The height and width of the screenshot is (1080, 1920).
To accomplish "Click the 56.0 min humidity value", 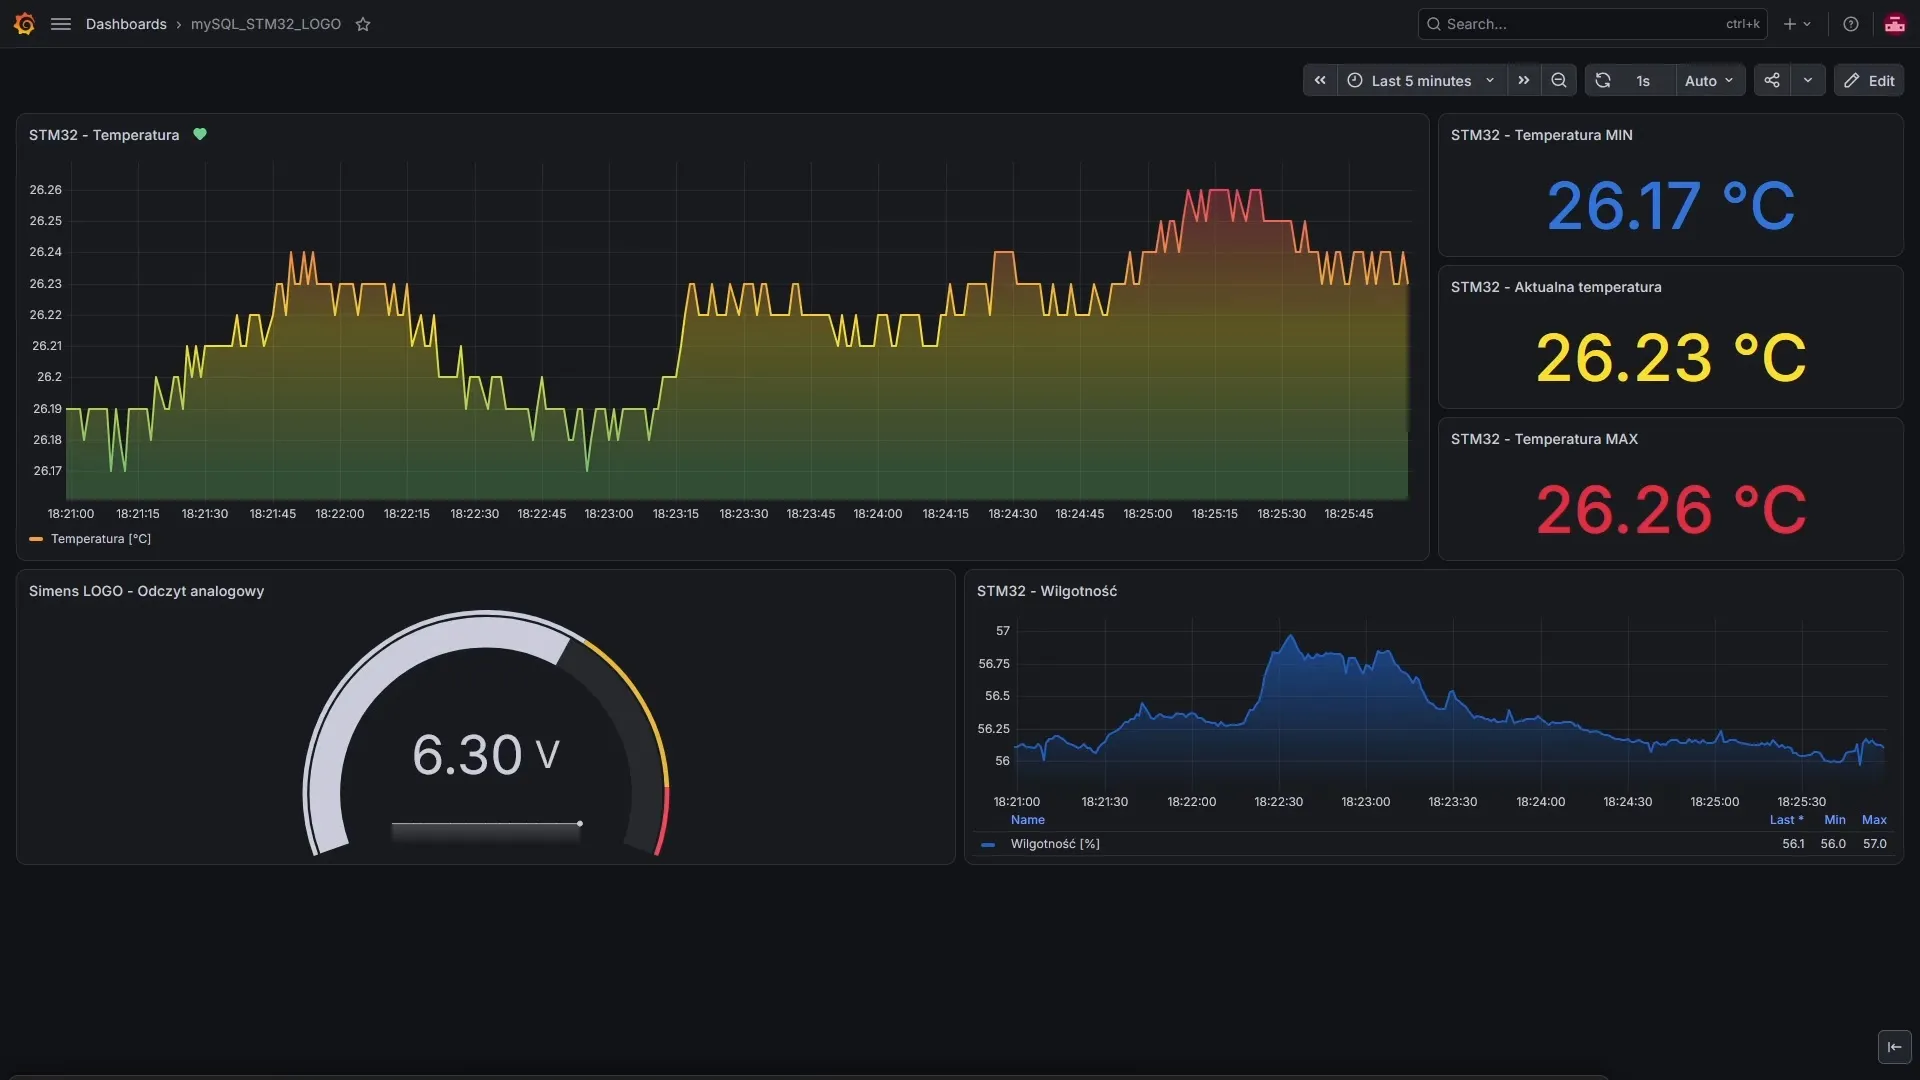I will [1833, 844].
